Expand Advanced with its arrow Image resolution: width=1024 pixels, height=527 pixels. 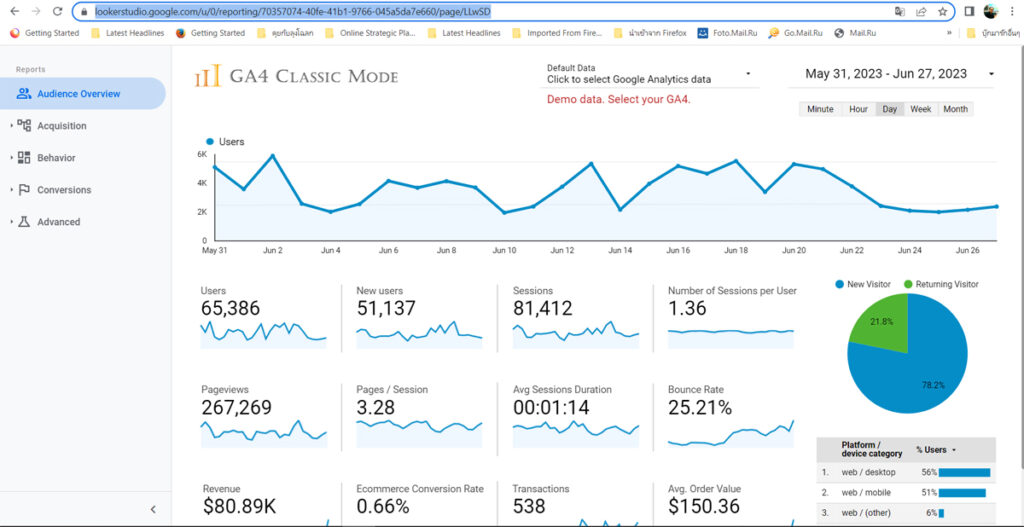(12, 221)
